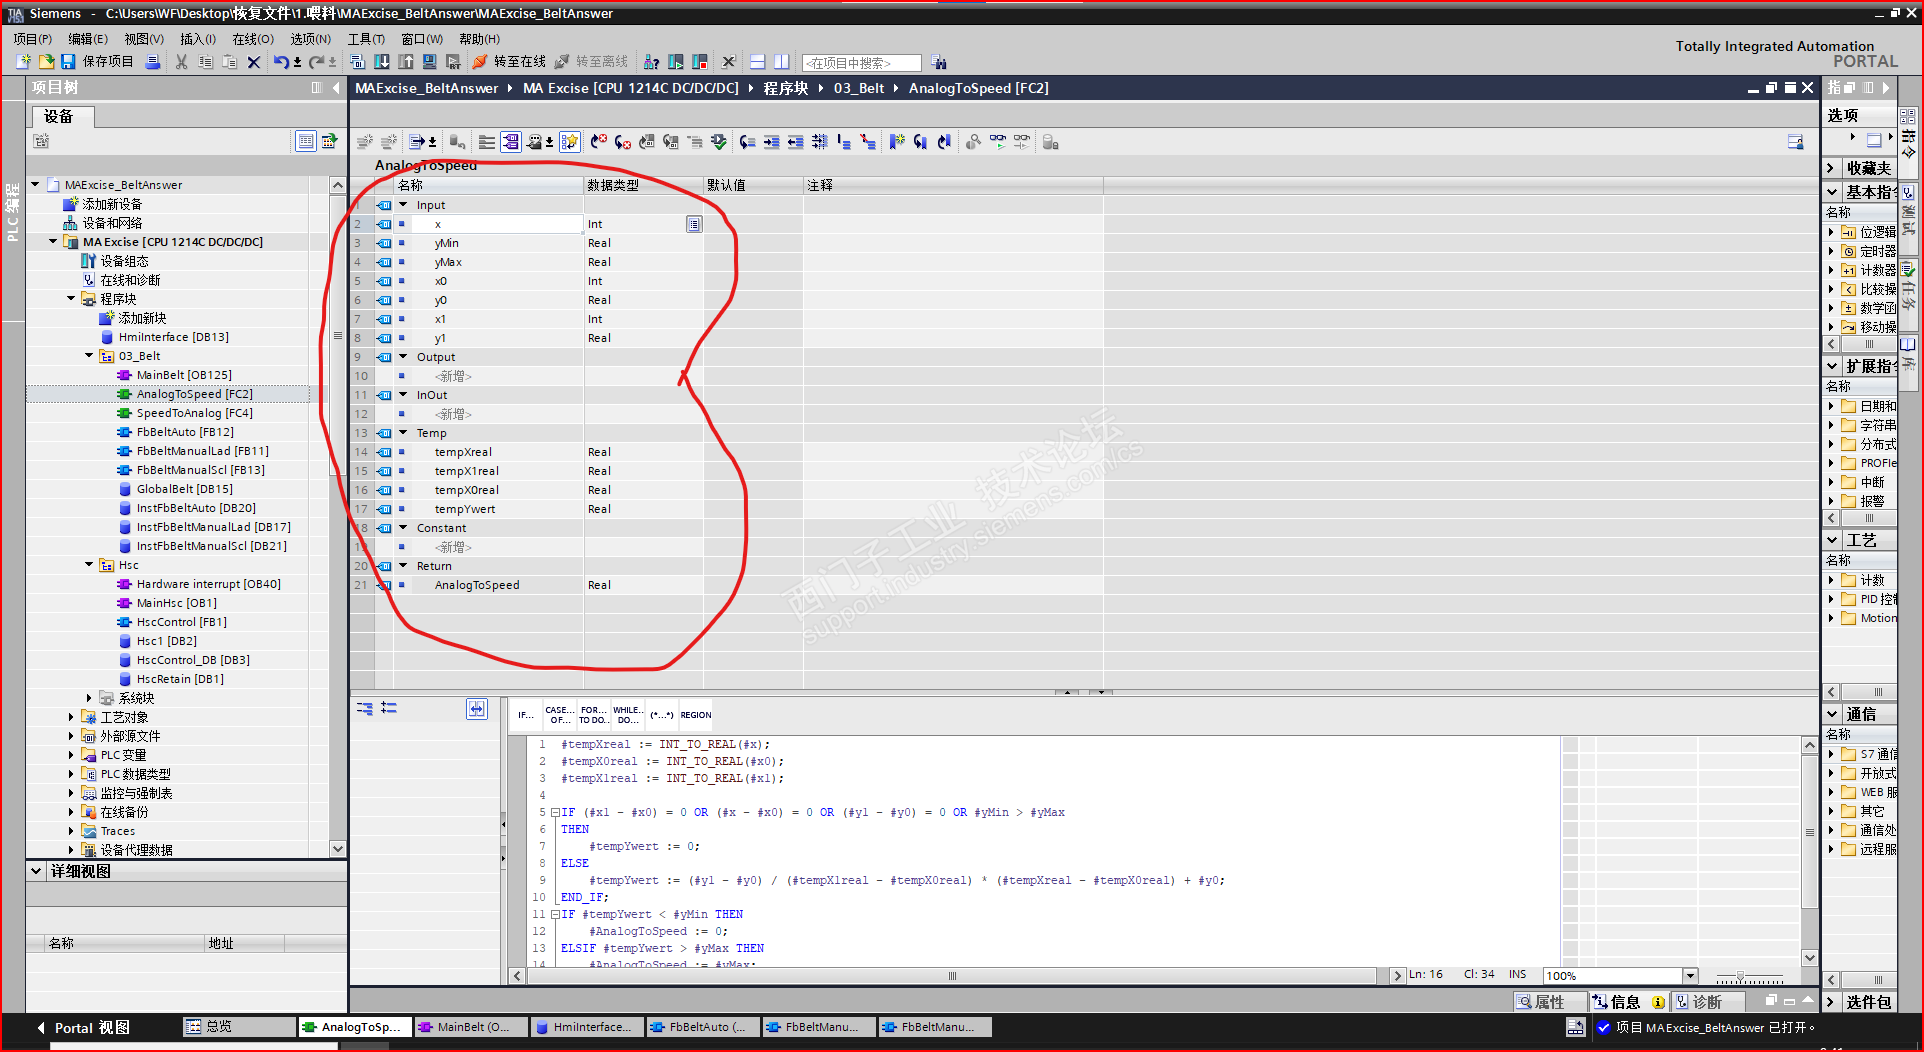Click the stop CPU icon

[x=700, y=62]
